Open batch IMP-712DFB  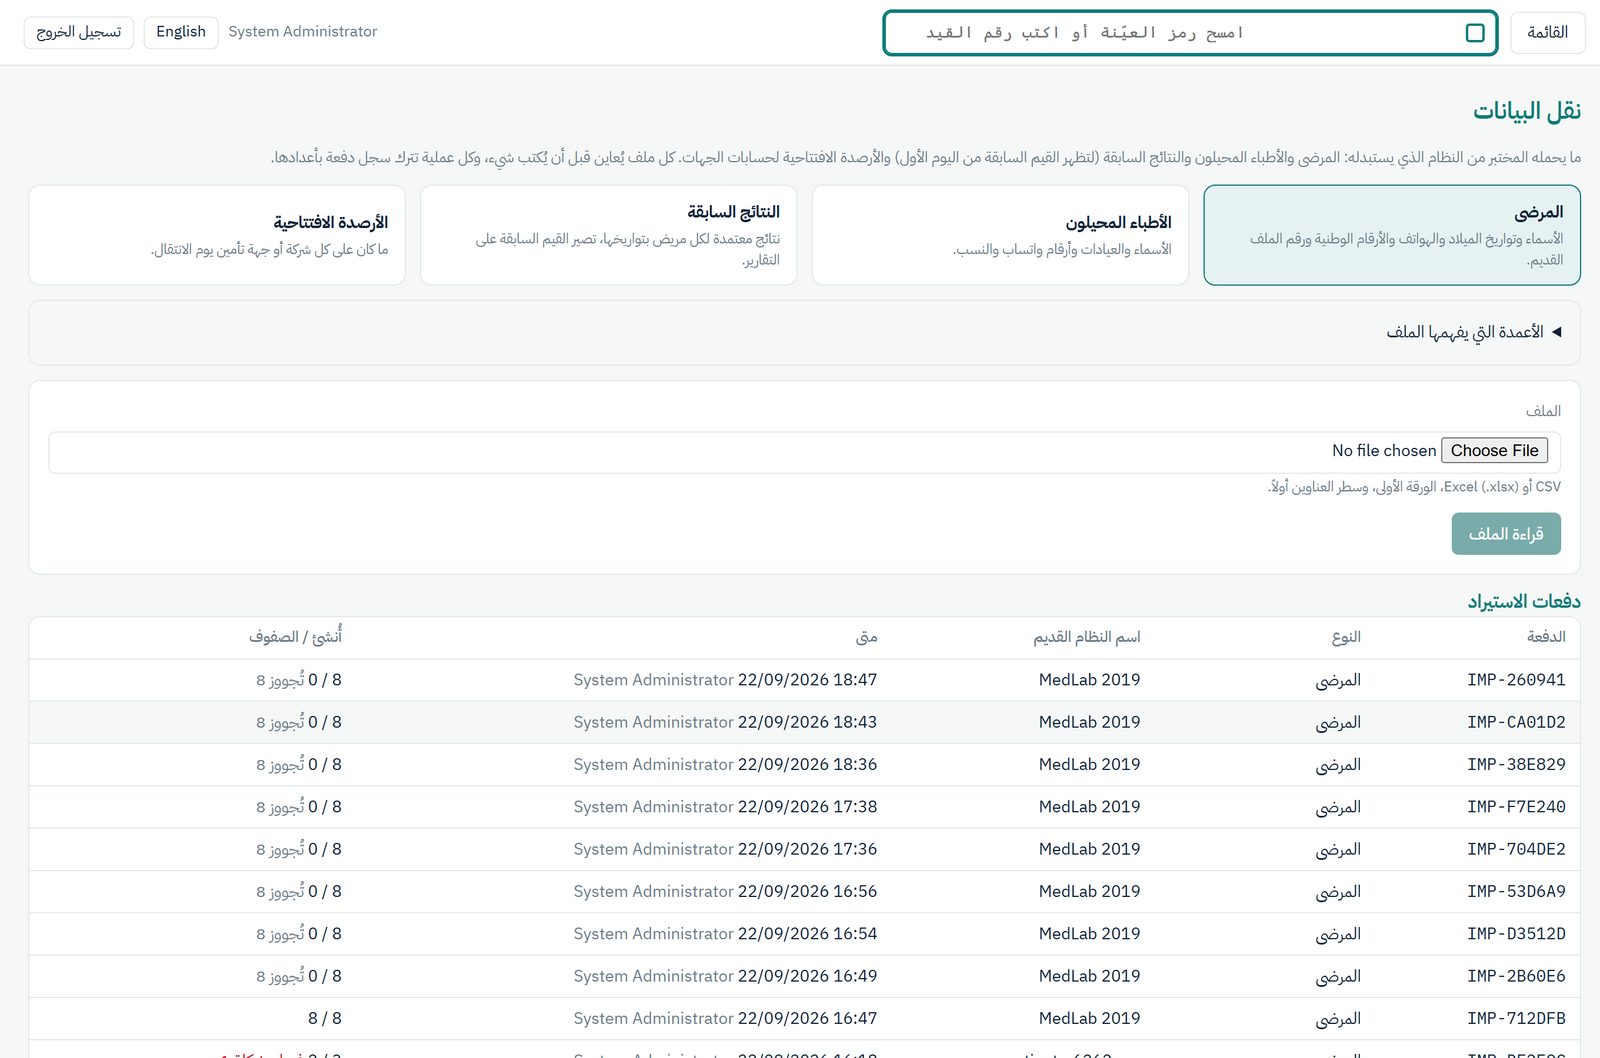coord(1516,1018)
